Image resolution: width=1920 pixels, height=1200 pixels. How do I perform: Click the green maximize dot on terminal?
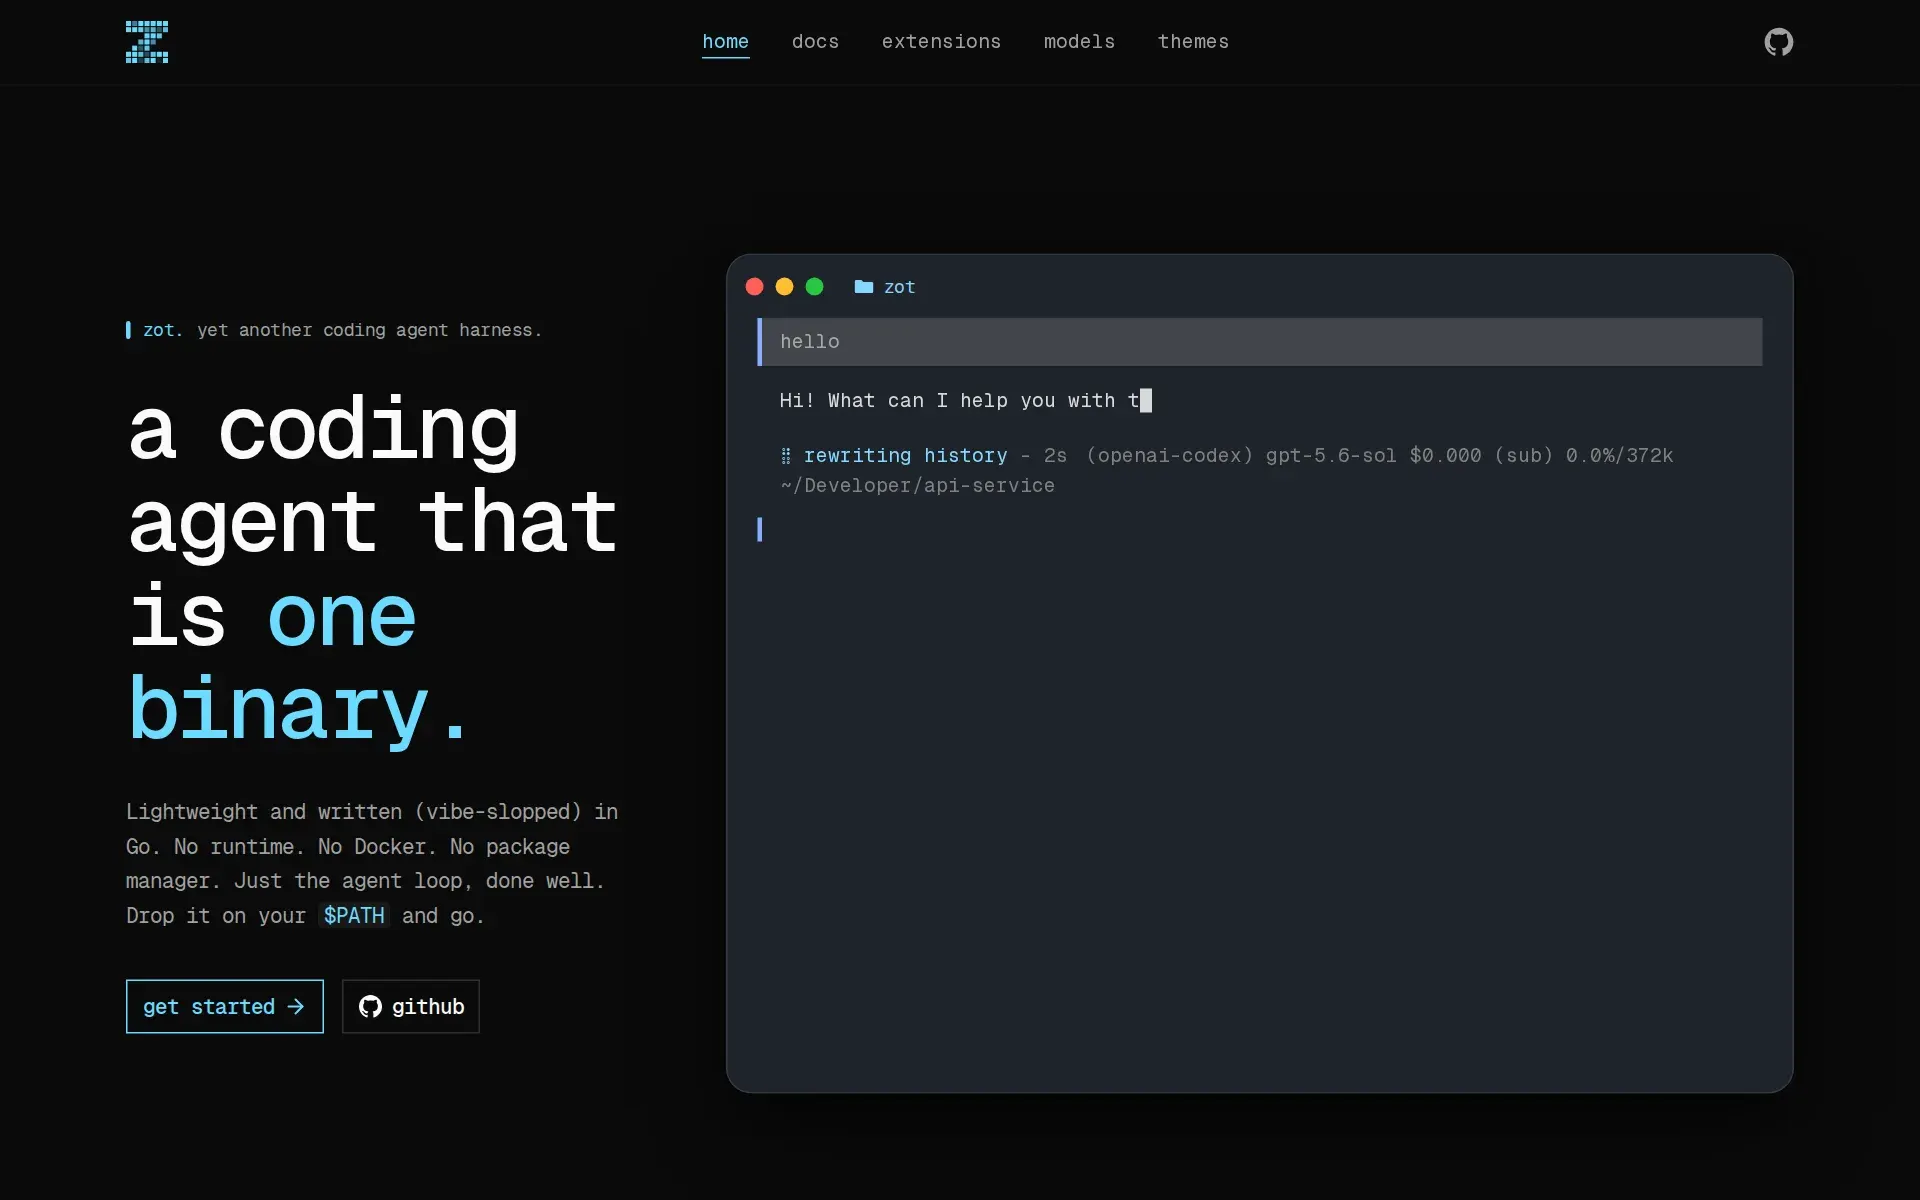tap(815, 287)
